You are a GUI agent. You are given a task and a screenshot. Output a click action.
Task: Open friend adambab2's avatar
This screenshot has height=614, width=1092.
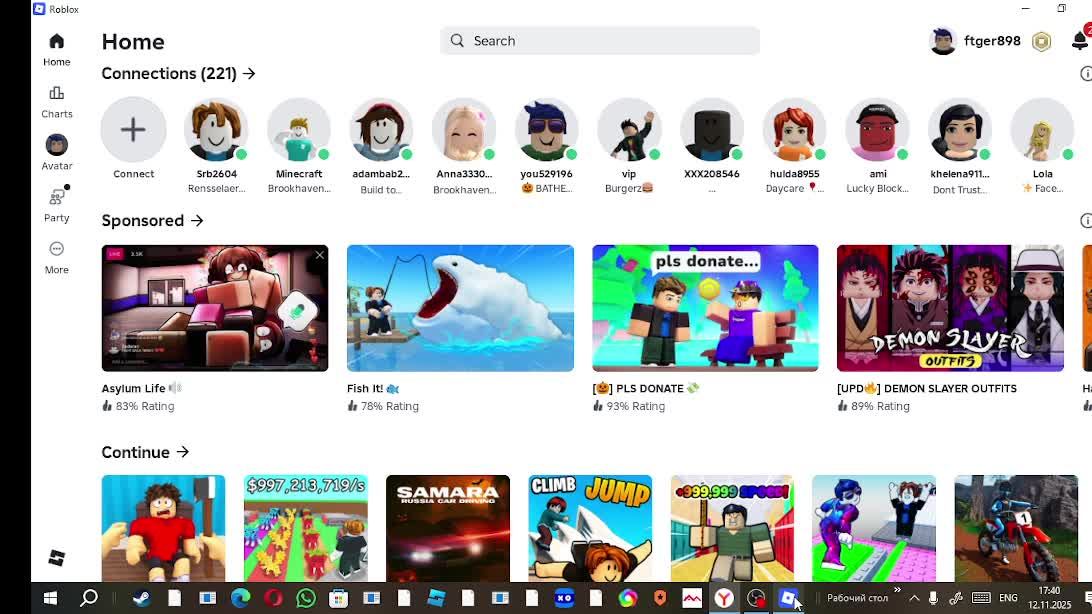381,130
